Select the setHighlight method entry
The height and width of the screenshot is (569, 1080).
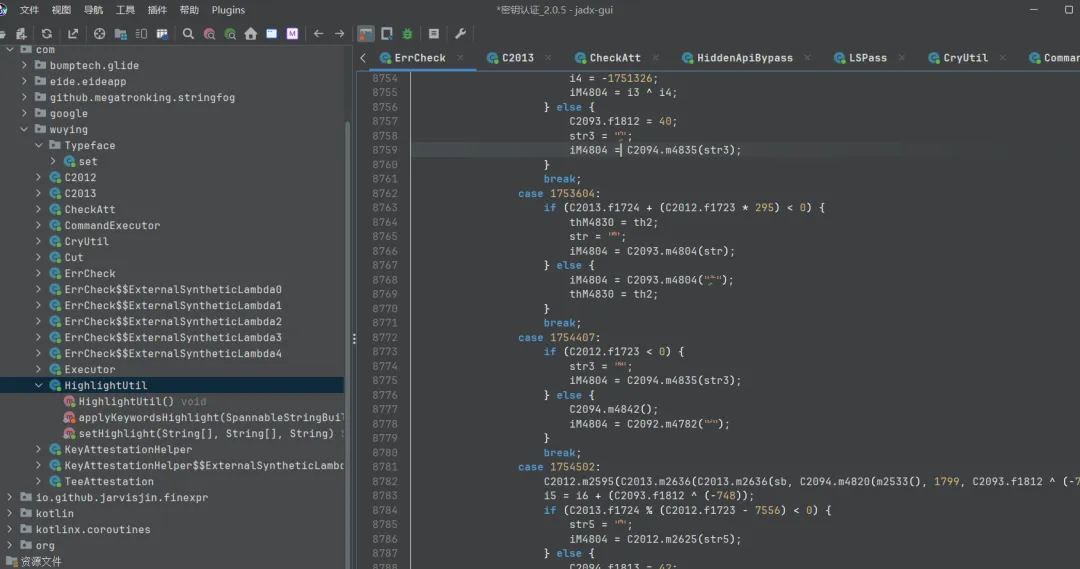(204, 434)
